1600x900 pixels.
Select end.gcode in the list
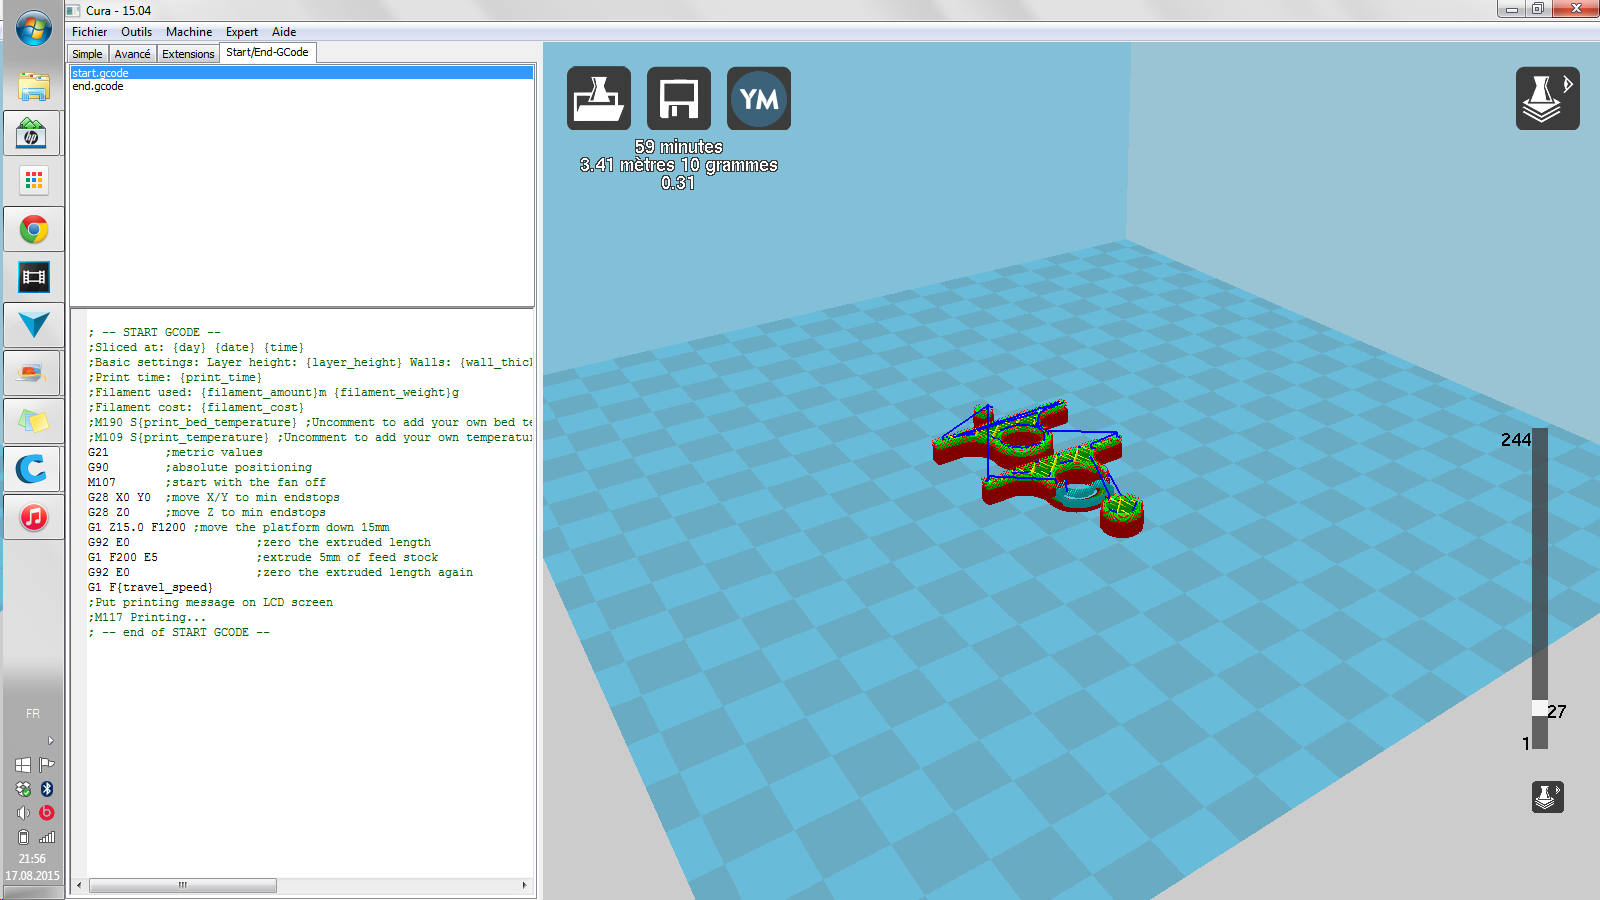(x=98, y=87)
